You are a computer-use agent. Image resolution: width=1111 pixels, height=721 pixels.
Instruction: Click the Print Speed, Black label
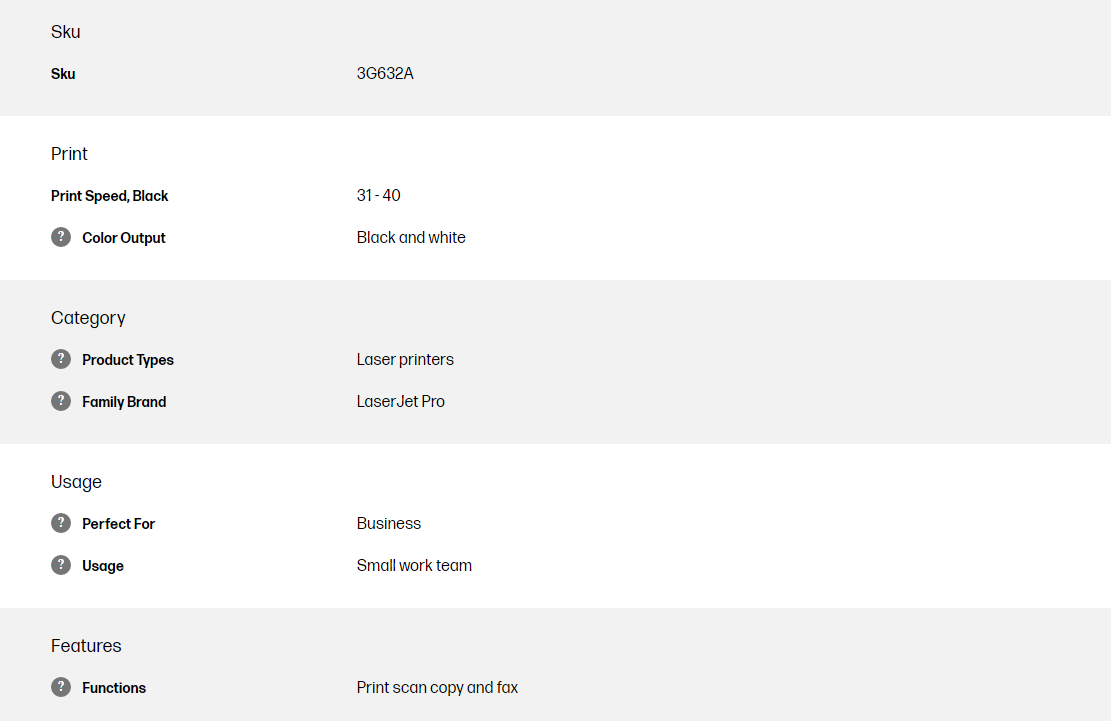click(110, 196)
